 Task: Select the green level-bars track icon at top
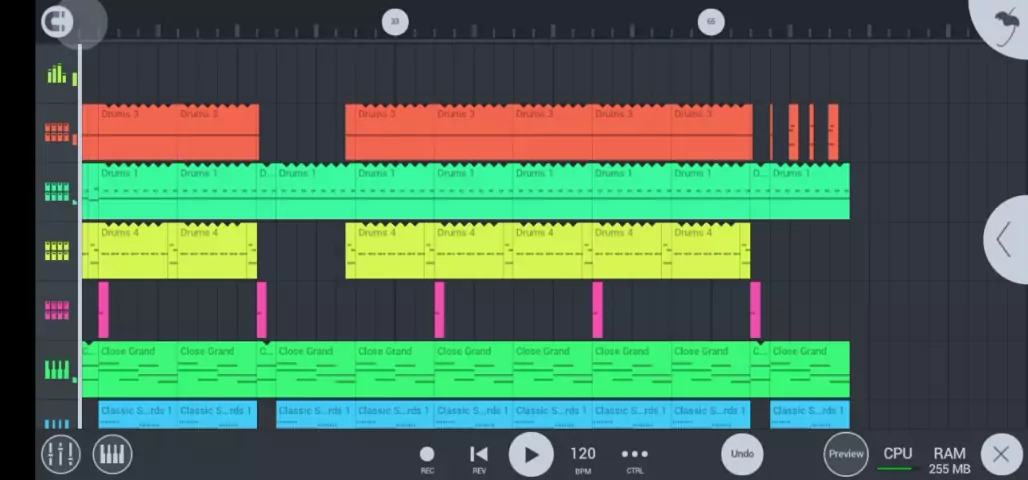tap(57, 74)
